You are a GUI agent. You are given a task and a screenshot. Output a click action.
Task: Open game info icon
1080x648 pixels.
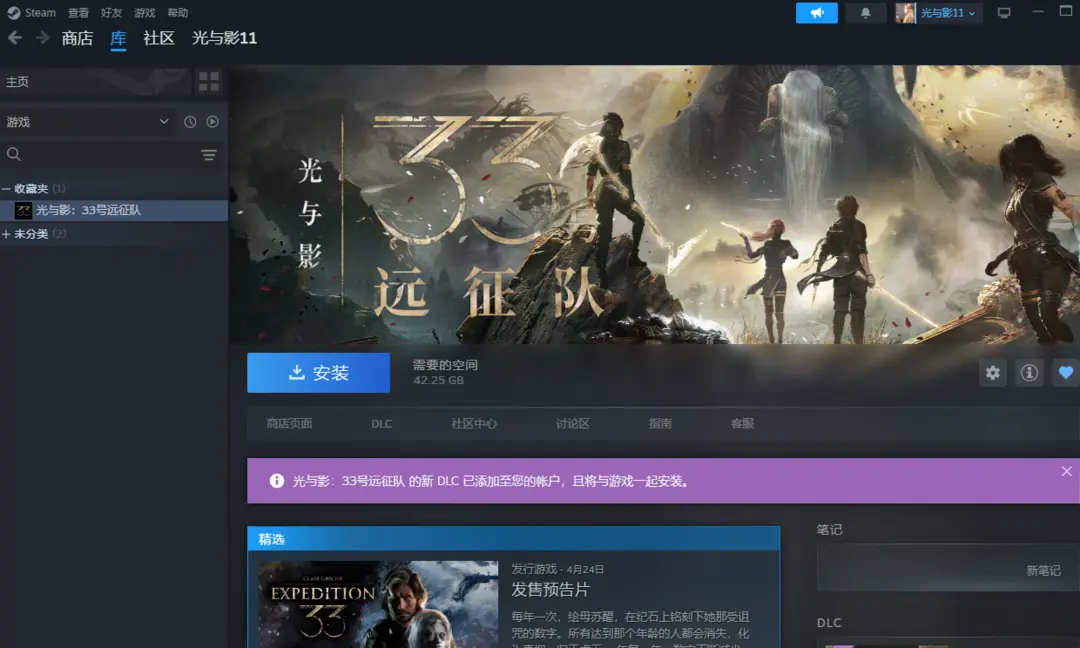1029,373
